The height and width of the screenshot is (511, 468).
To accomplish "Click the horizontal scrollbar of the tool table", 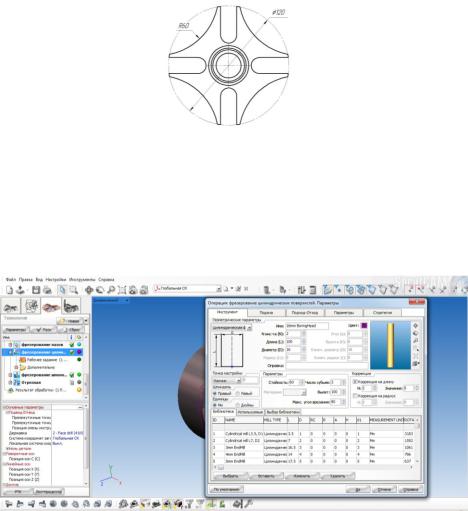I will [x=314, y=467].
